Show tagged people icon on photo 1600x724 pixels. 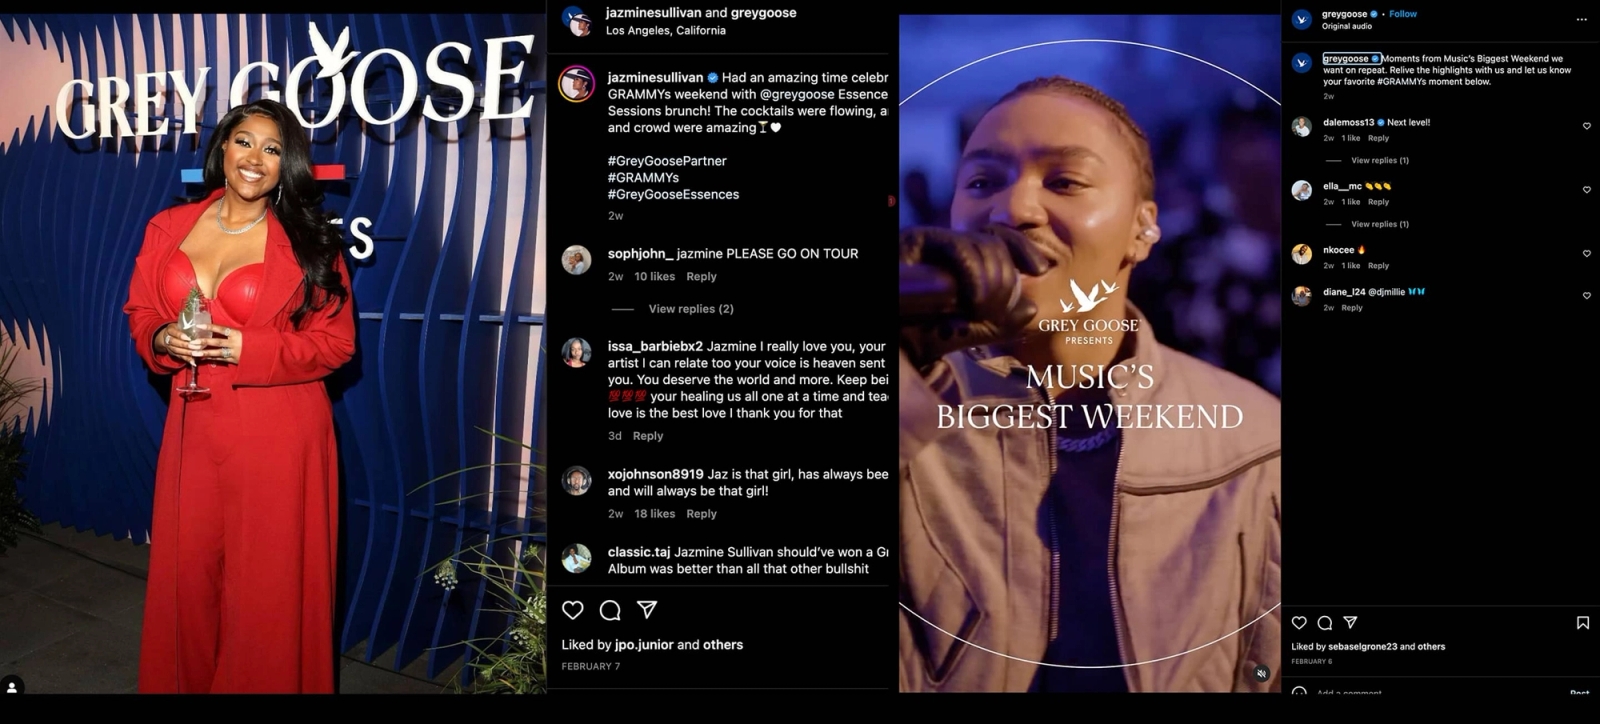[12, 687]
